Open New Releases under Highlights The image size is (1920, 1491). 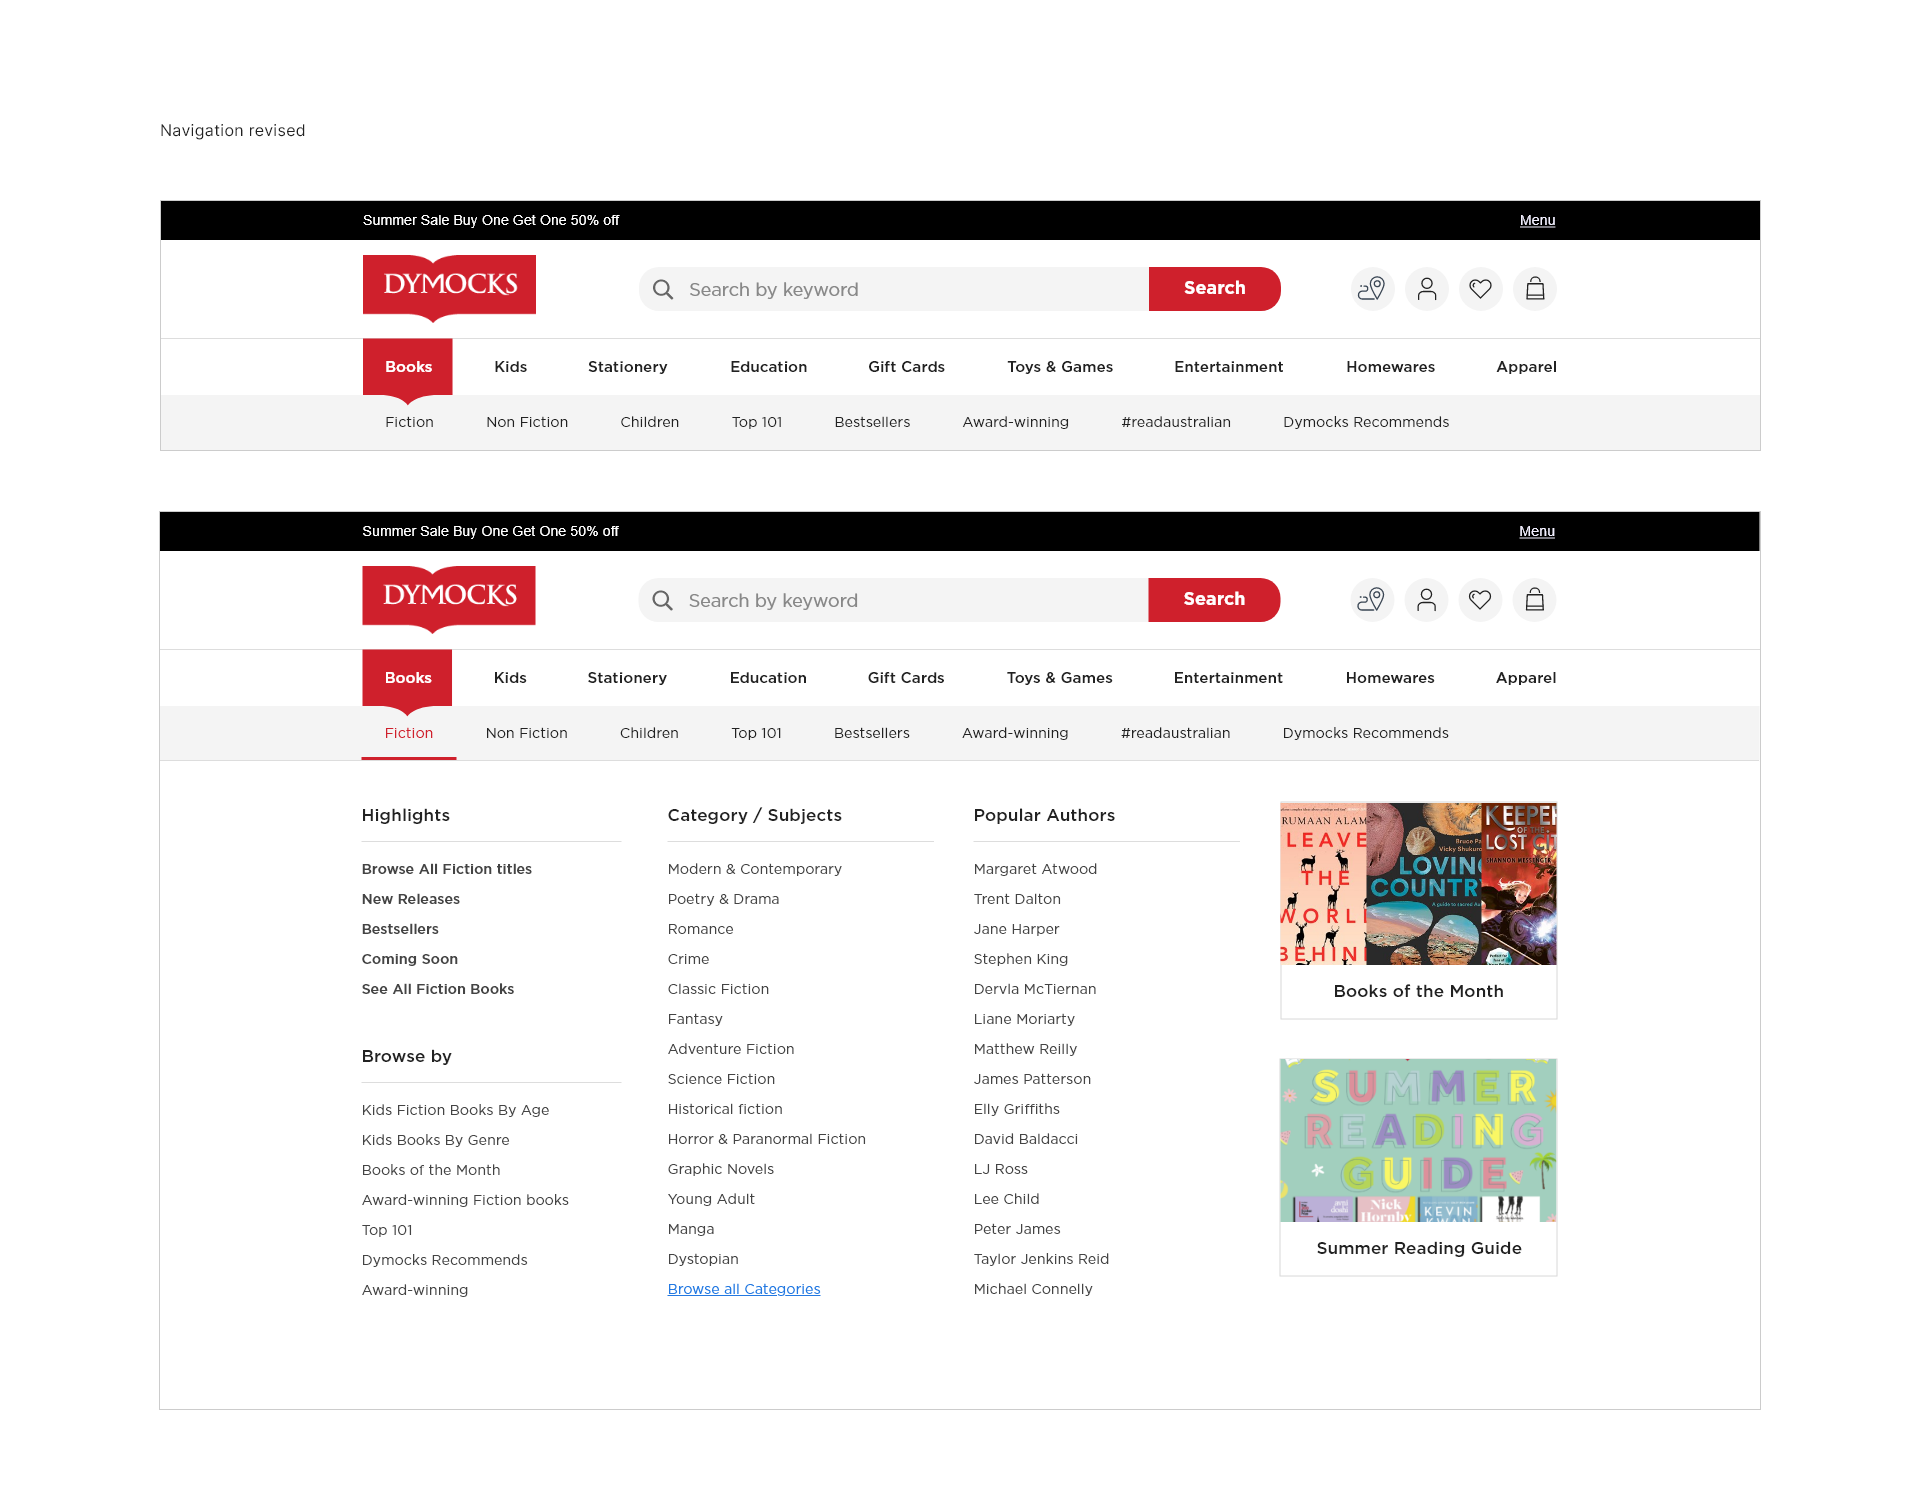point(411,899)
